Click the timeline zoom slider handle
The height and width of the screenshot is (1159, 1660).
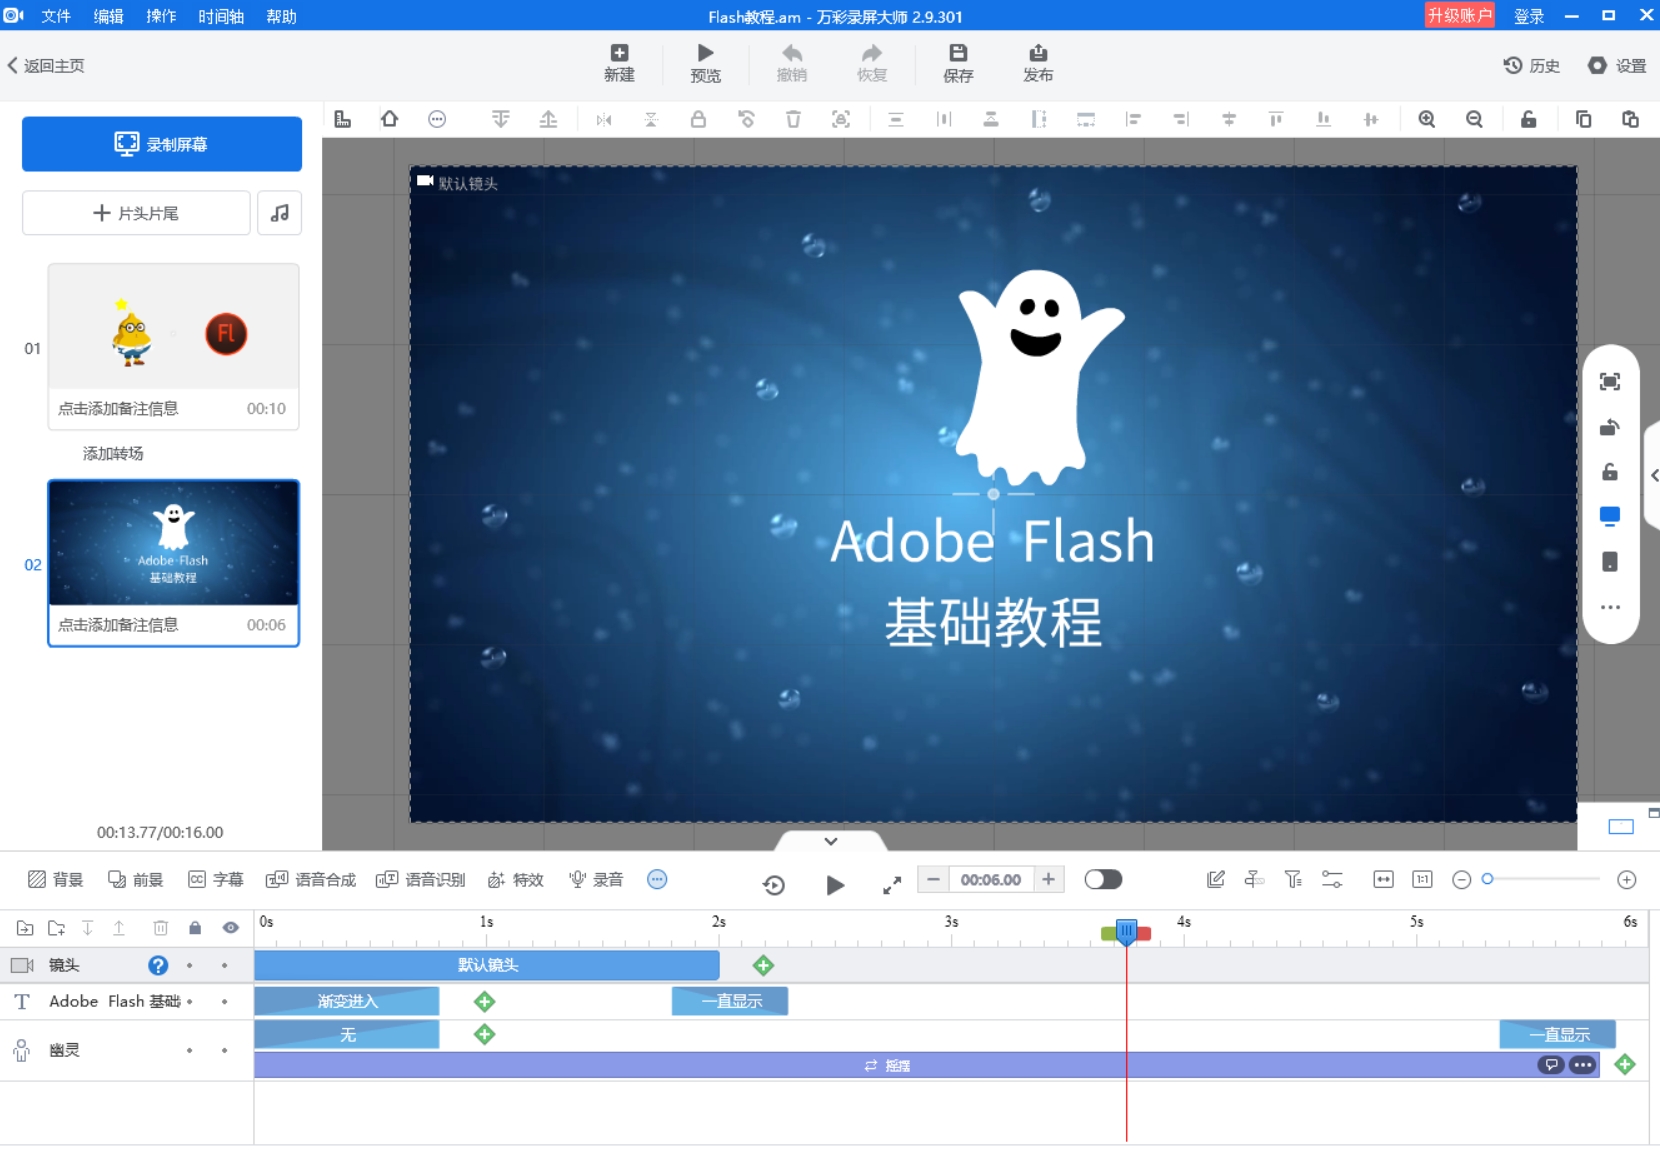tap(1488, 879)
